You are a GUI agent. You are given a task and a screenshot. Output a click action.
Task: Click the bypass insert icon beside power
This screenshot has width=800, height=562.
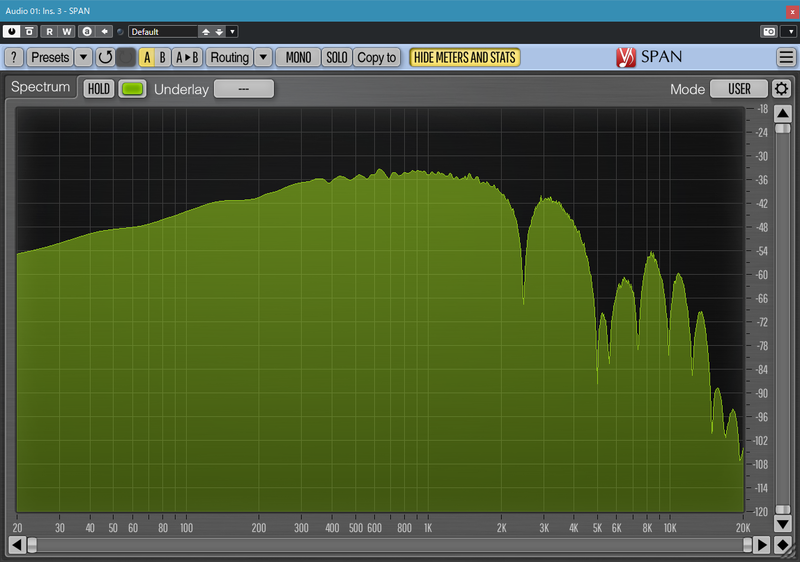29,32
